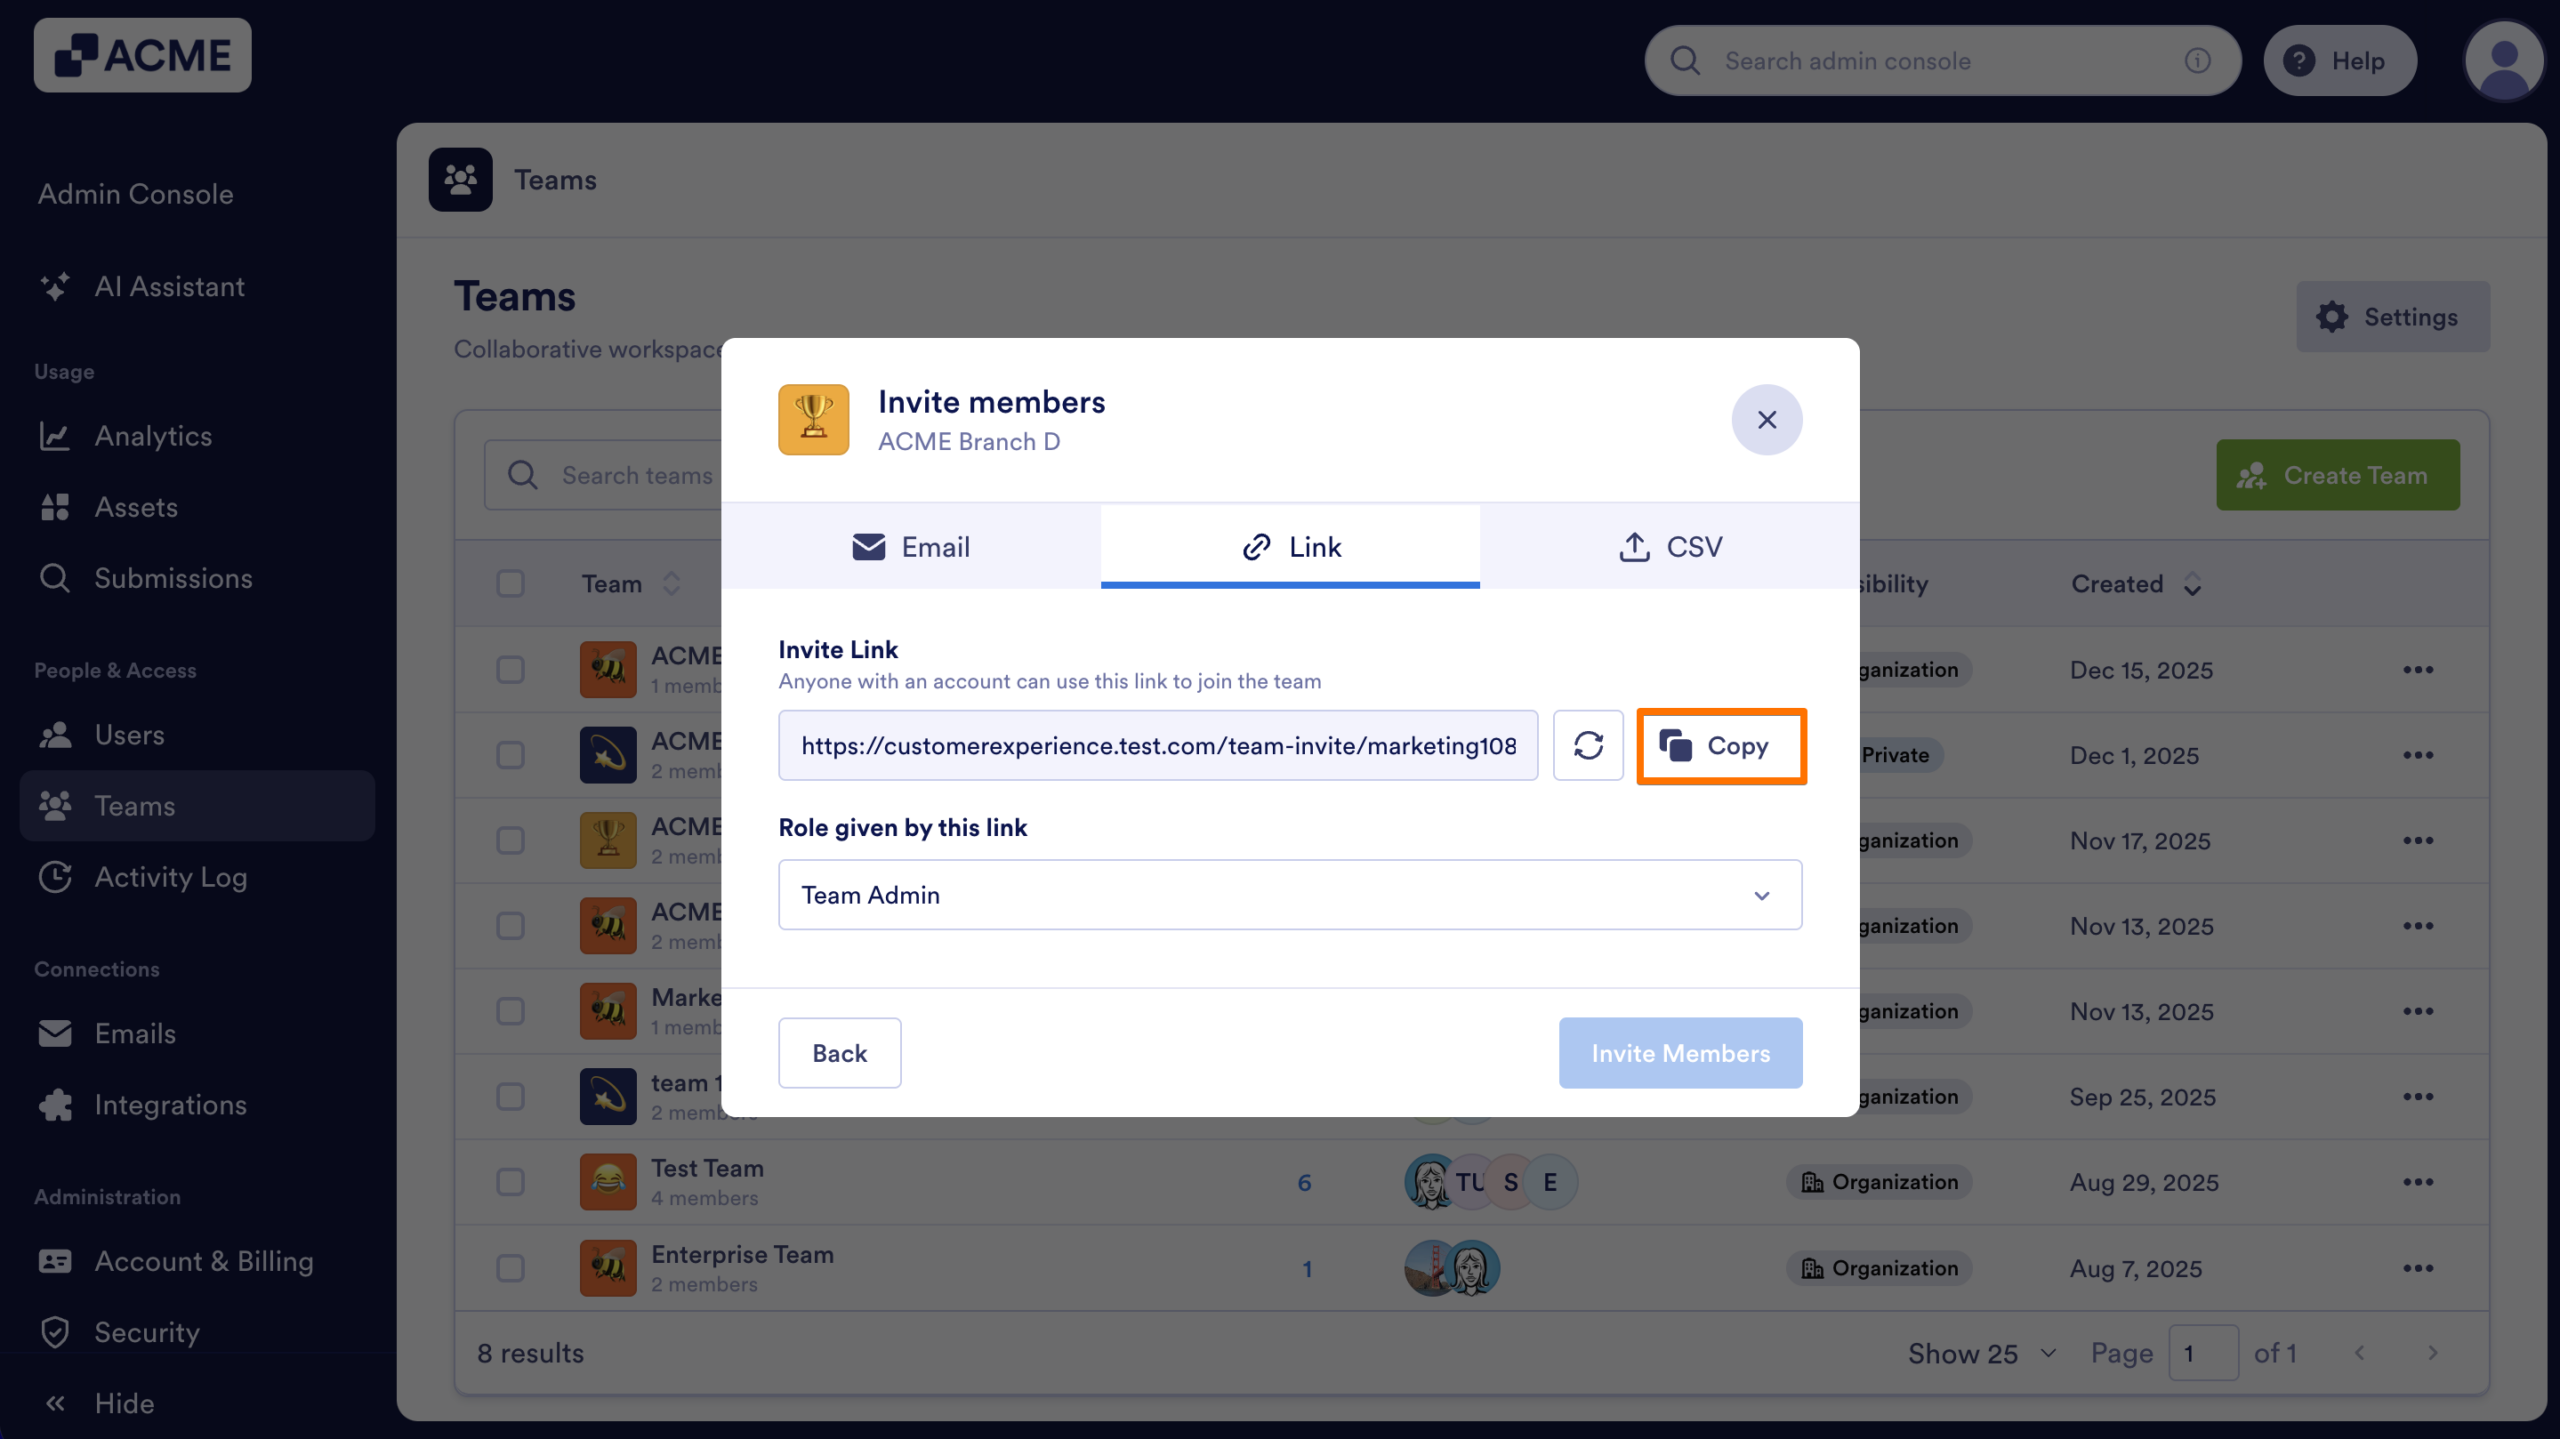Click the Assets sidebar icon
This screenshot has width=2560, height=1439.
click(57, 507)
